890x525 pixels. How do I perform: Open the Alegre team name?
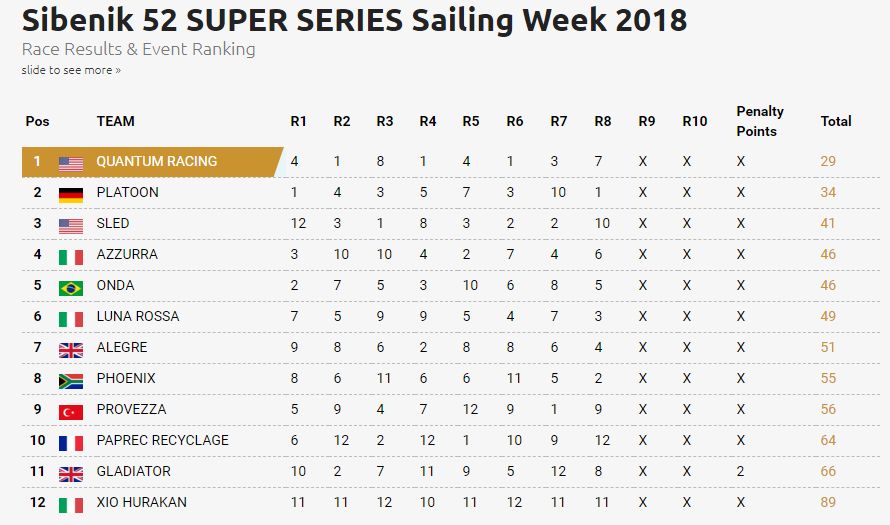(x=122, y=347)
